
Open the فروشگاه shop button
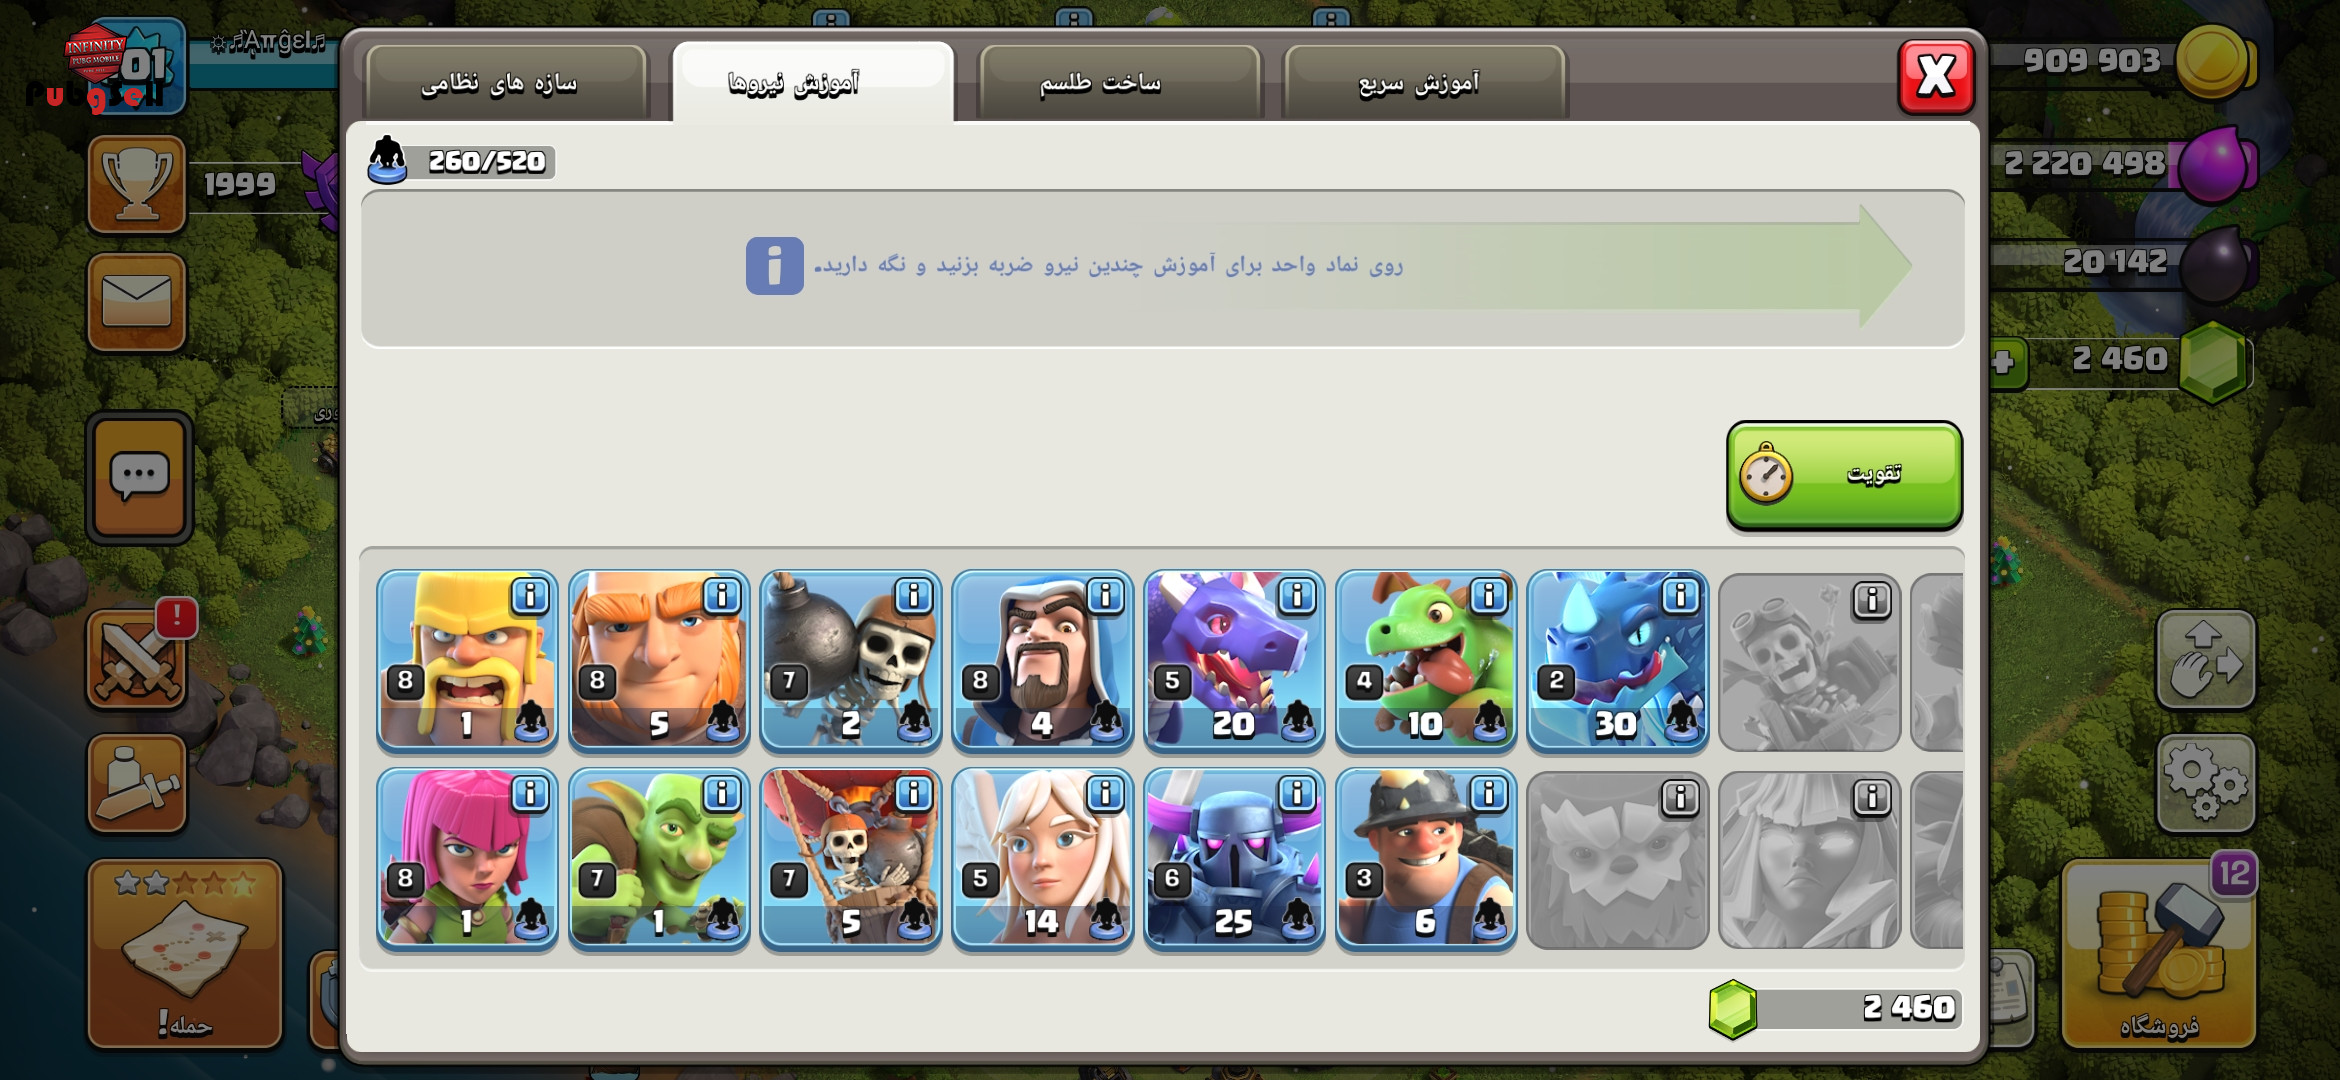tap(2159, 953)
